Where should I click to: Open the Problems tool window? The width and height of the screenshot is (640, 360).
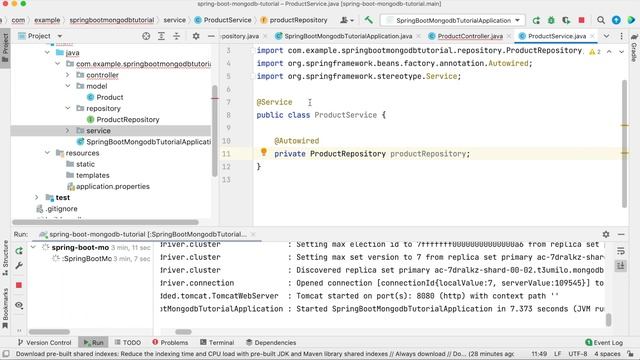[x=170, y=342]
